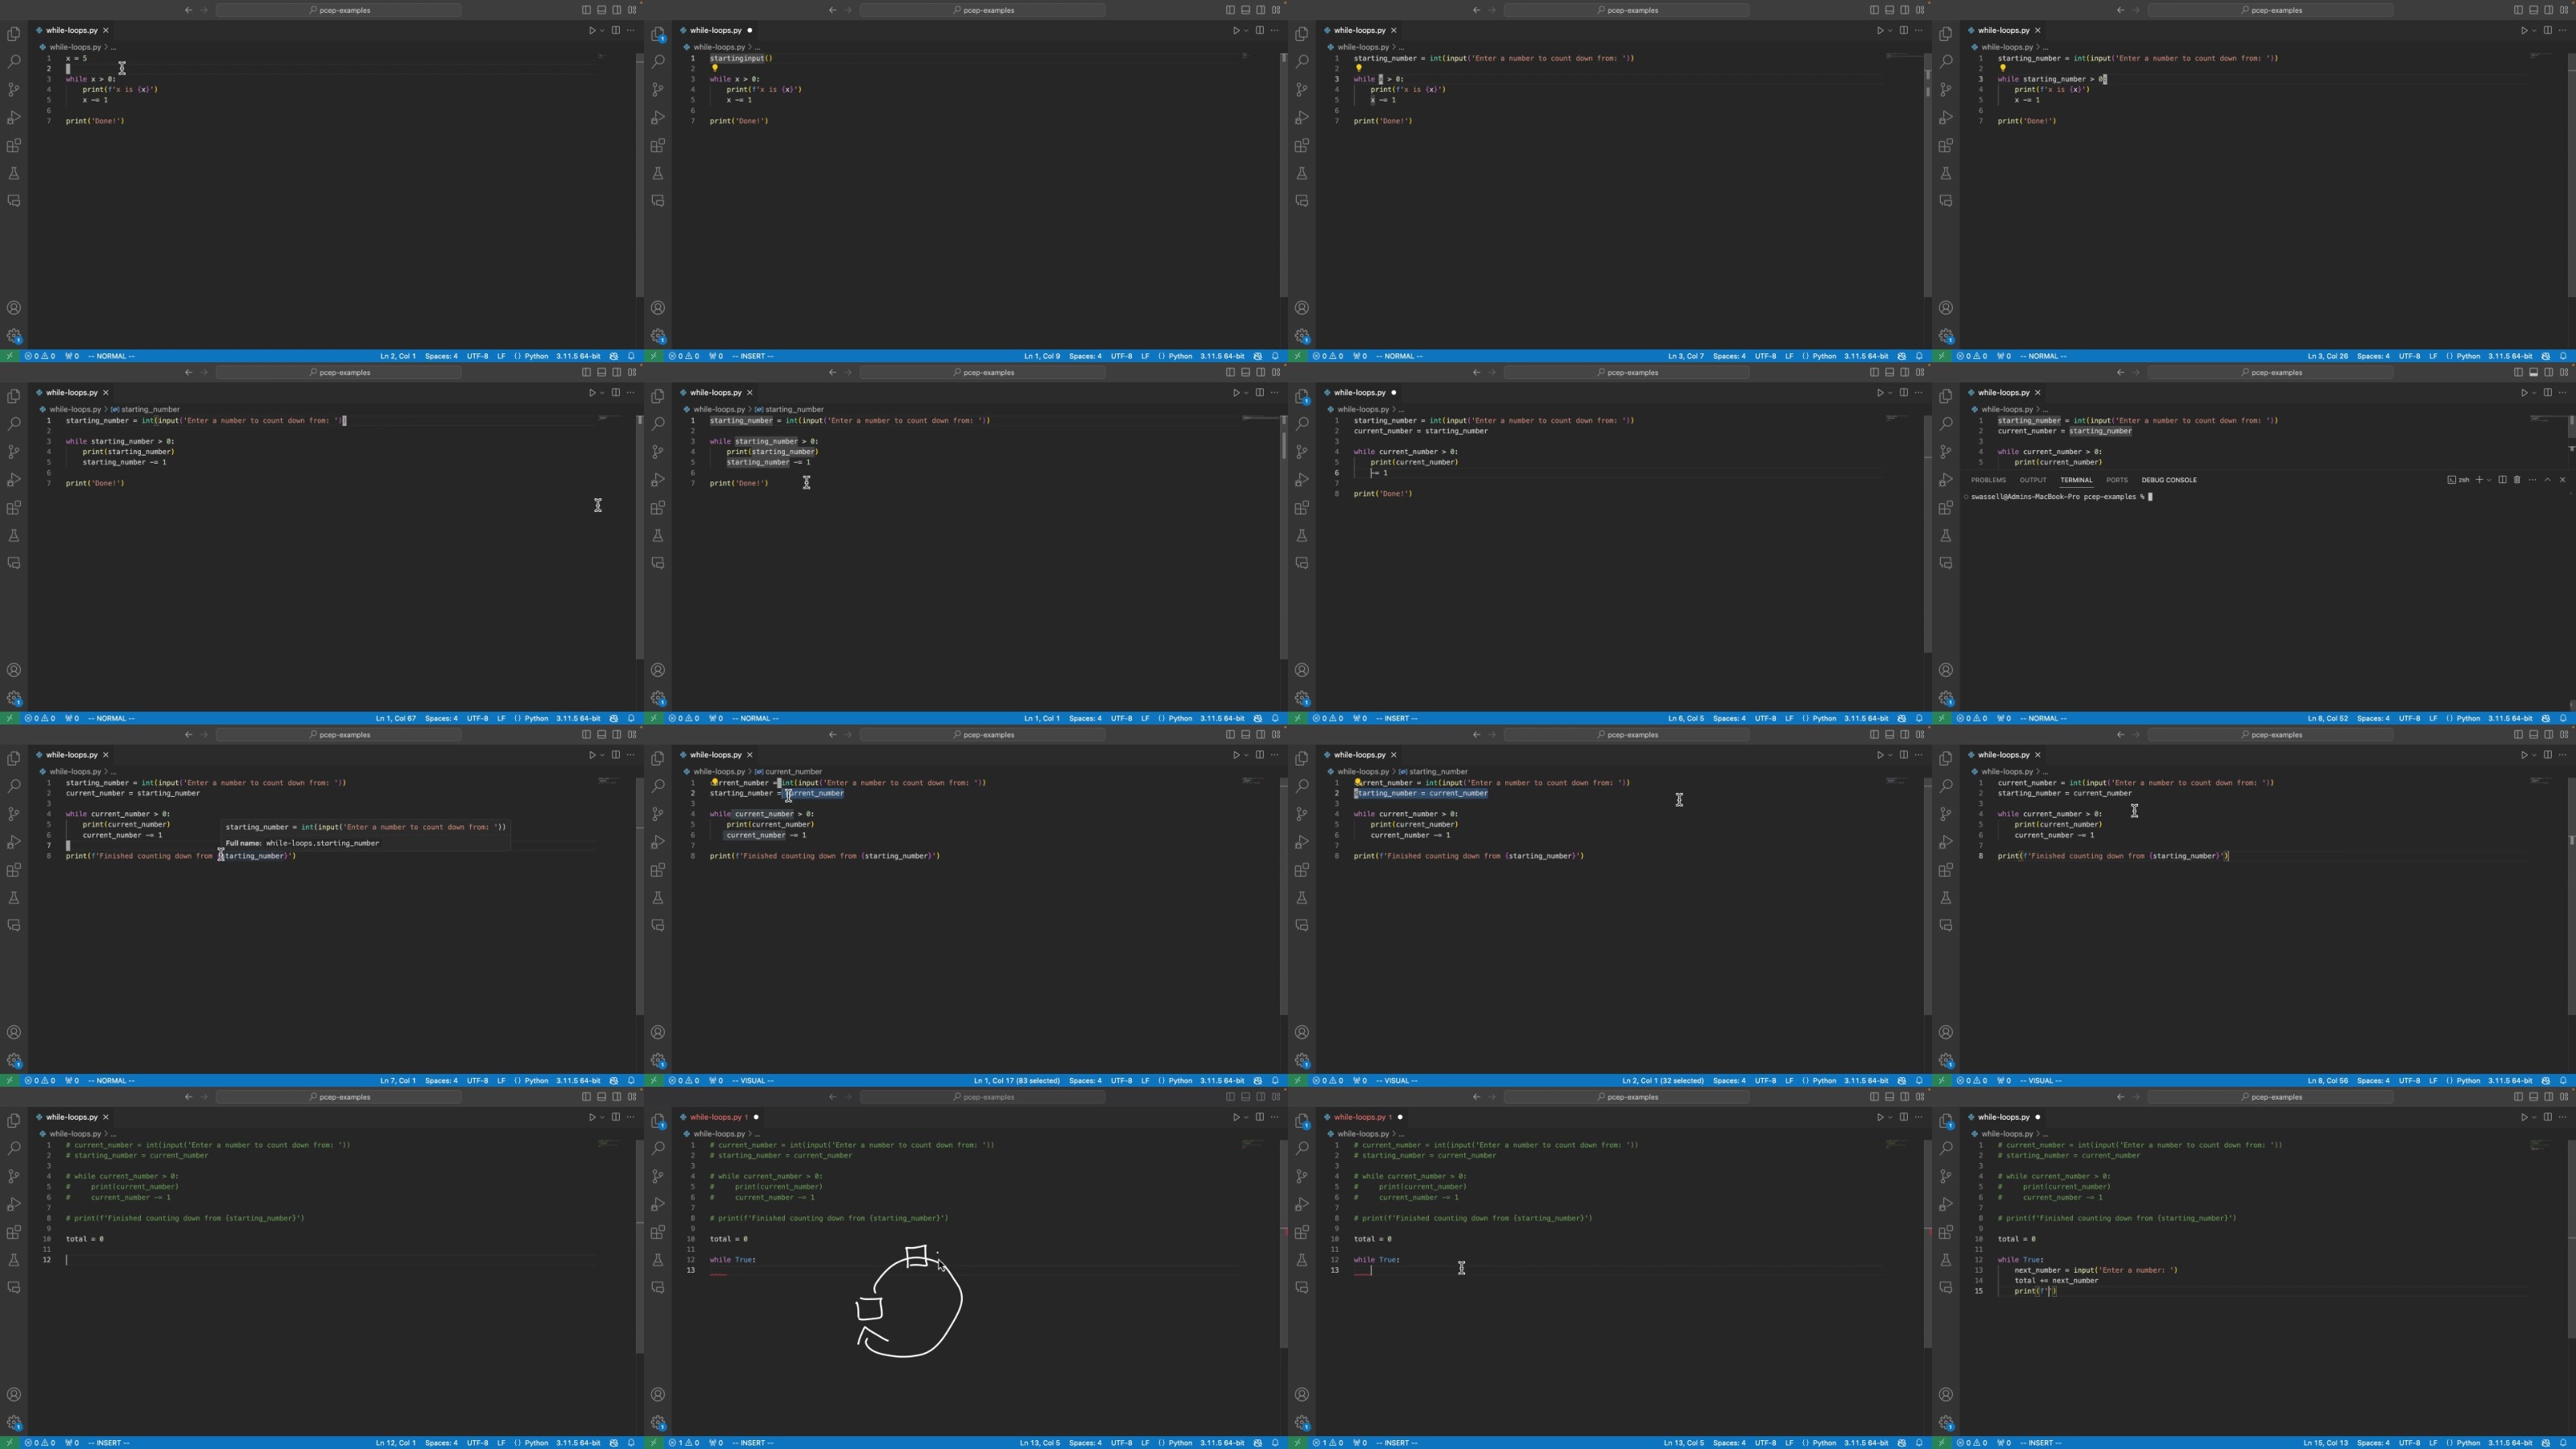Kill the terminal using the trash icon
This screenshot has height=1449, width=2576.
2517,480
